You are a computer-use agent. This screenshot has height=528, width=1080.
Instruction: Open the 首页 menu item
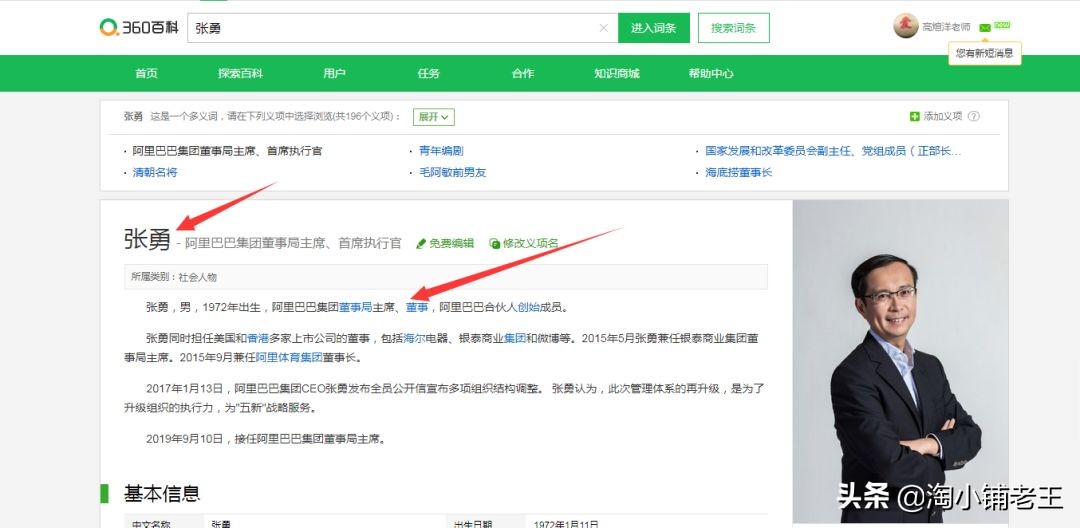coord(146,73)
